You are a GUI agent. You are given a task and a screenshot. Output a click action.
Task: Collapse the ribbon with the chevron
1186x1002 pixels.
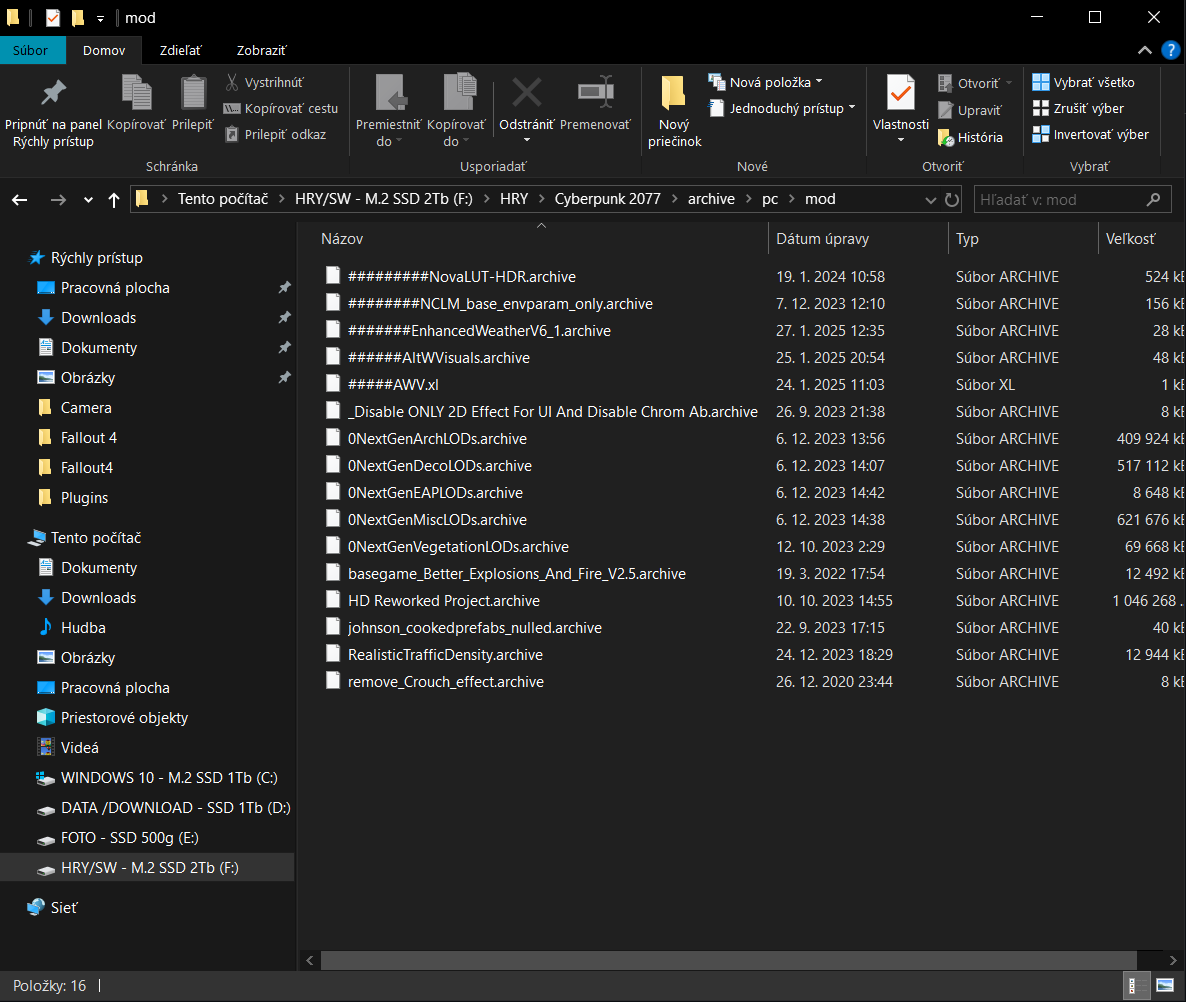pos(1144,51)
